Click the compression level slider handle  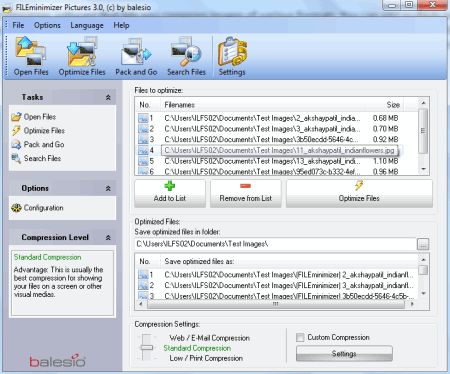click(x=146, y=348)
